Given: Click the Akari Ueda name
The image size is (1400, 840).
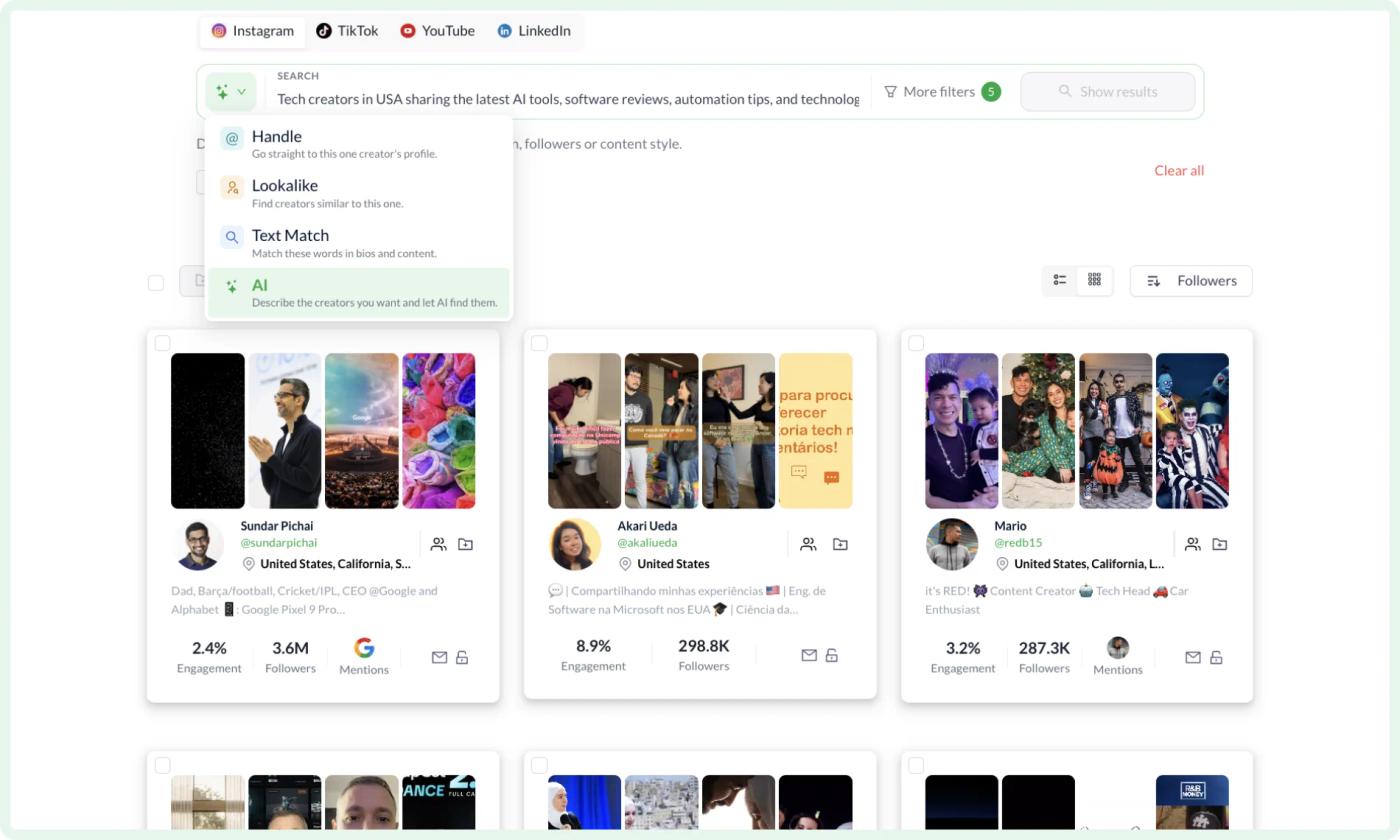Looking at the screenshot, I should (647, 526).
